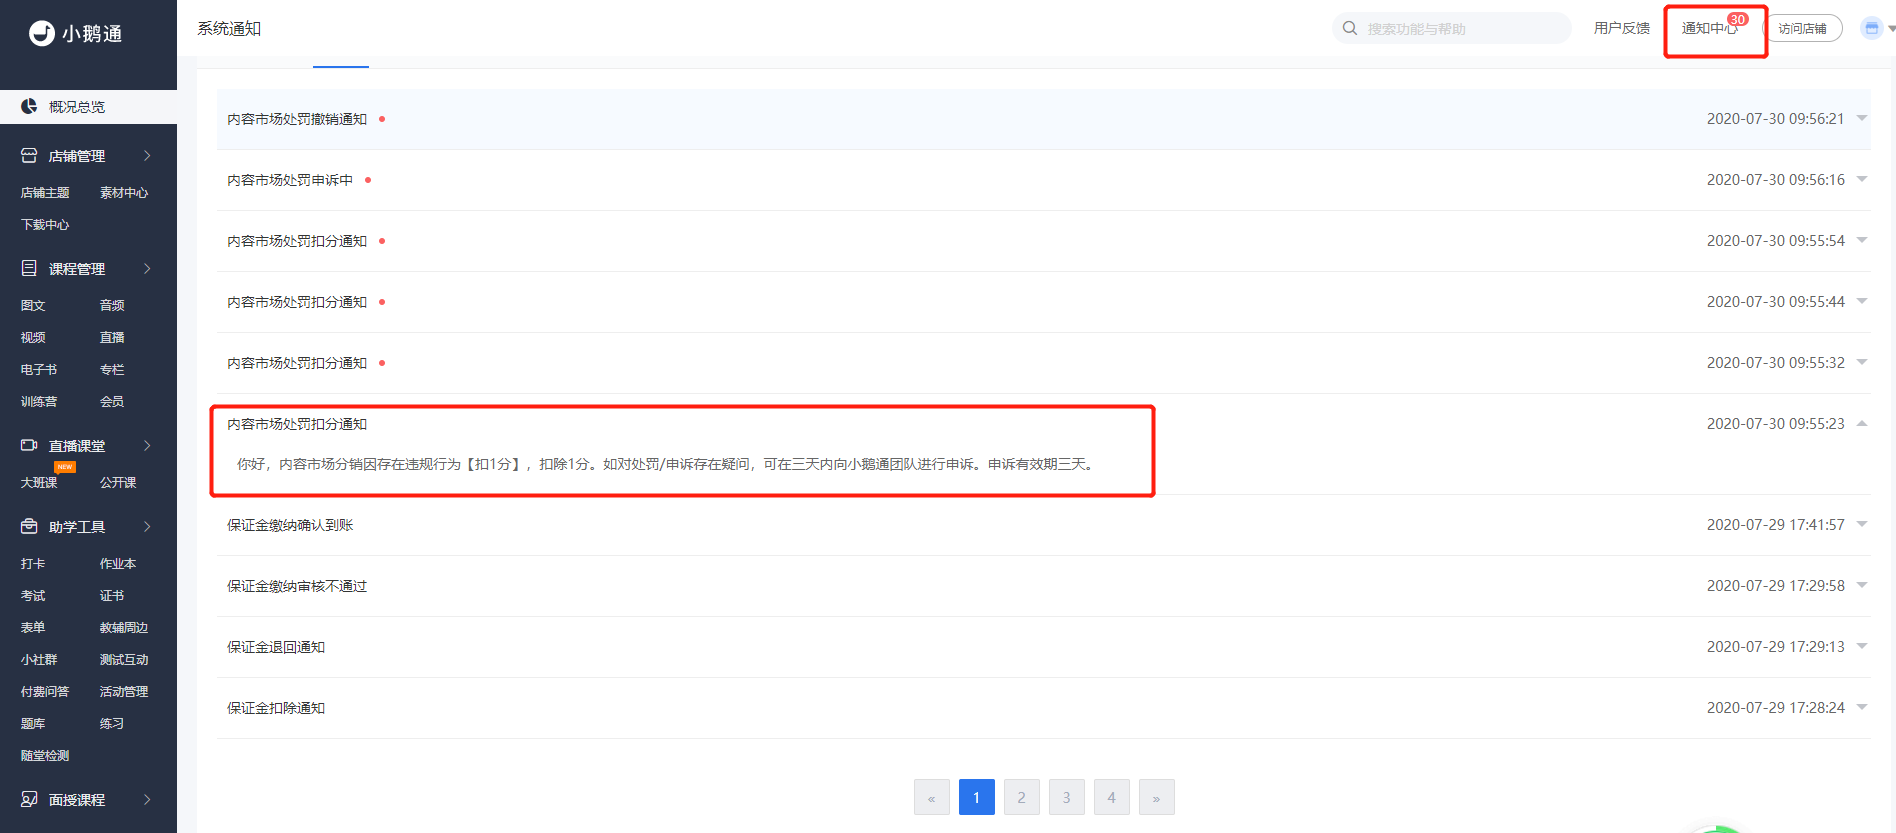Click 用户反馈 in the top bar

(x=1622, y=28)
